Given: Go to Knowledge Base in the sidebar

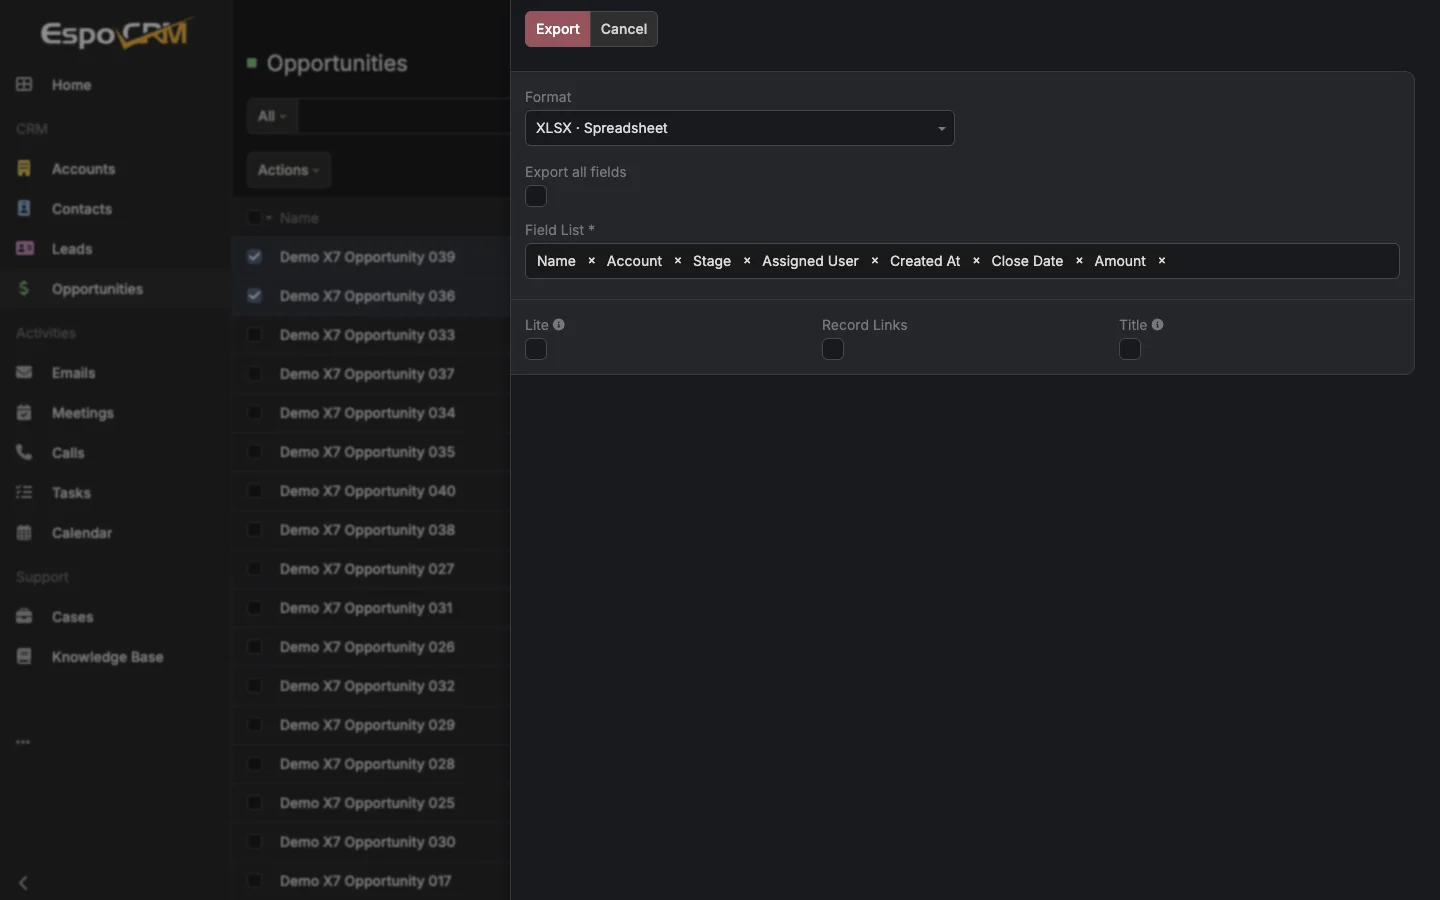Looking at the screenshot, I should click(x=107, y=657).
